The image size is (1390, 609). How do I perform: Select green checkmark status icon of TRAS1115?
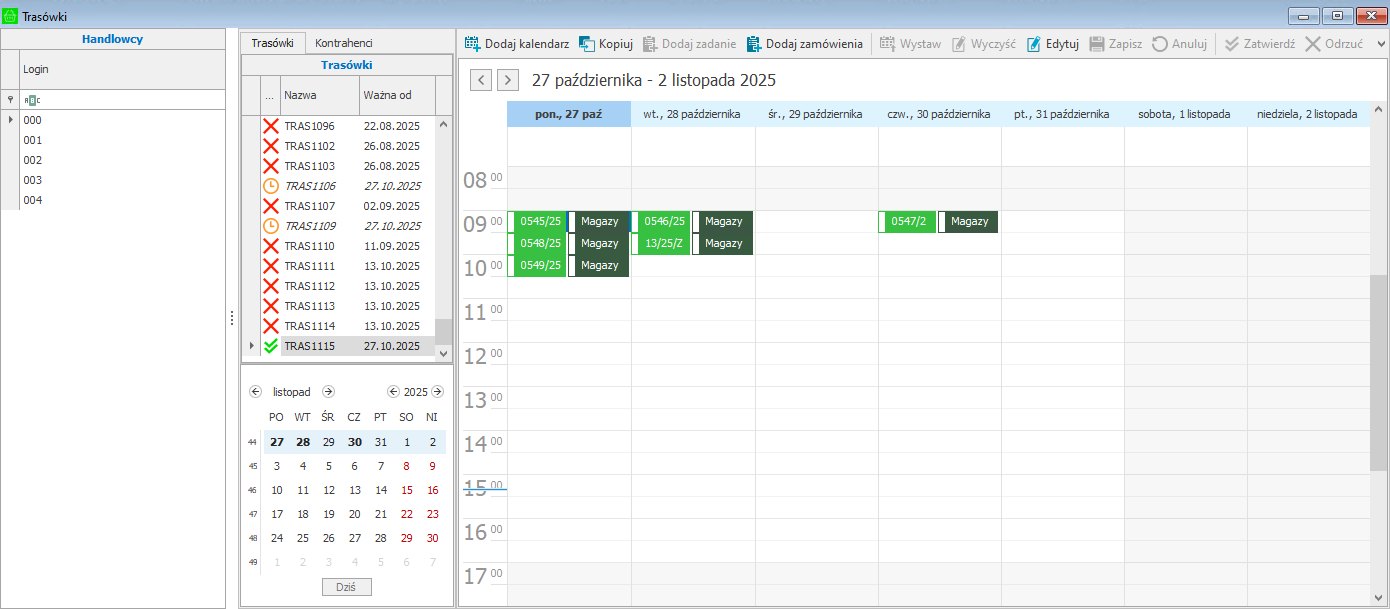click(271, 346)
